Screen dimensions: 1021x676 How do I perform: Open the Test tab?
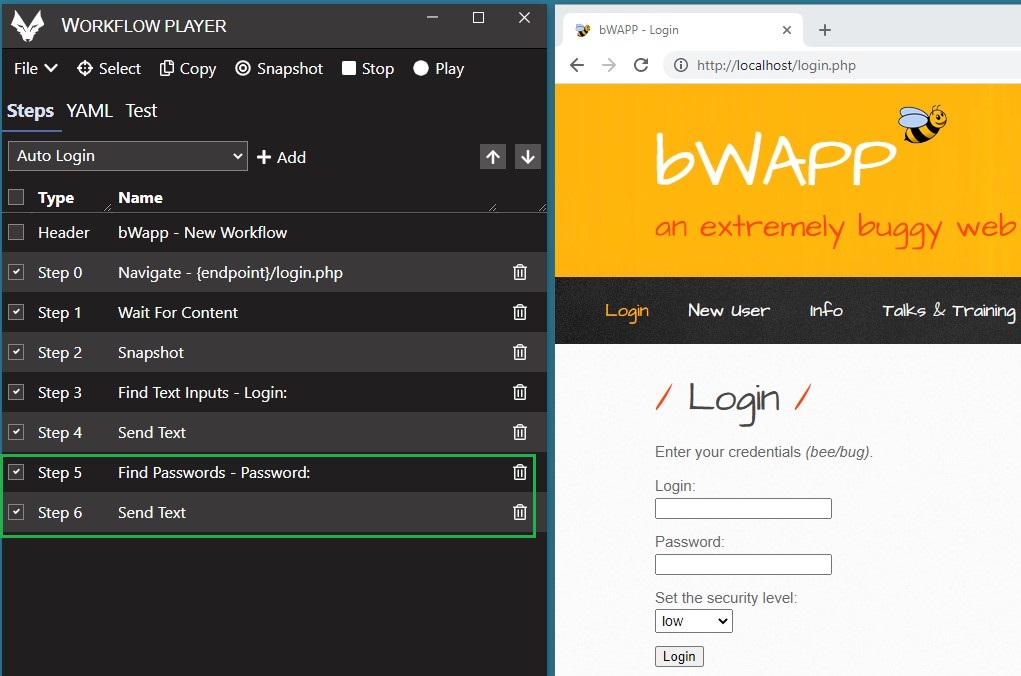(141, 111)
